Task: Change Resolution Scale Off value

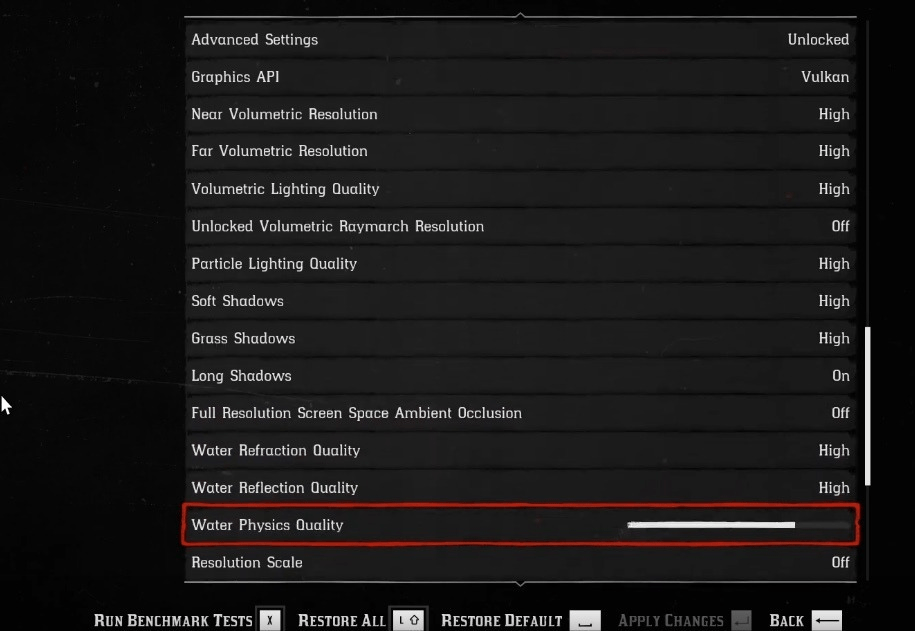Action: (840, 563)
